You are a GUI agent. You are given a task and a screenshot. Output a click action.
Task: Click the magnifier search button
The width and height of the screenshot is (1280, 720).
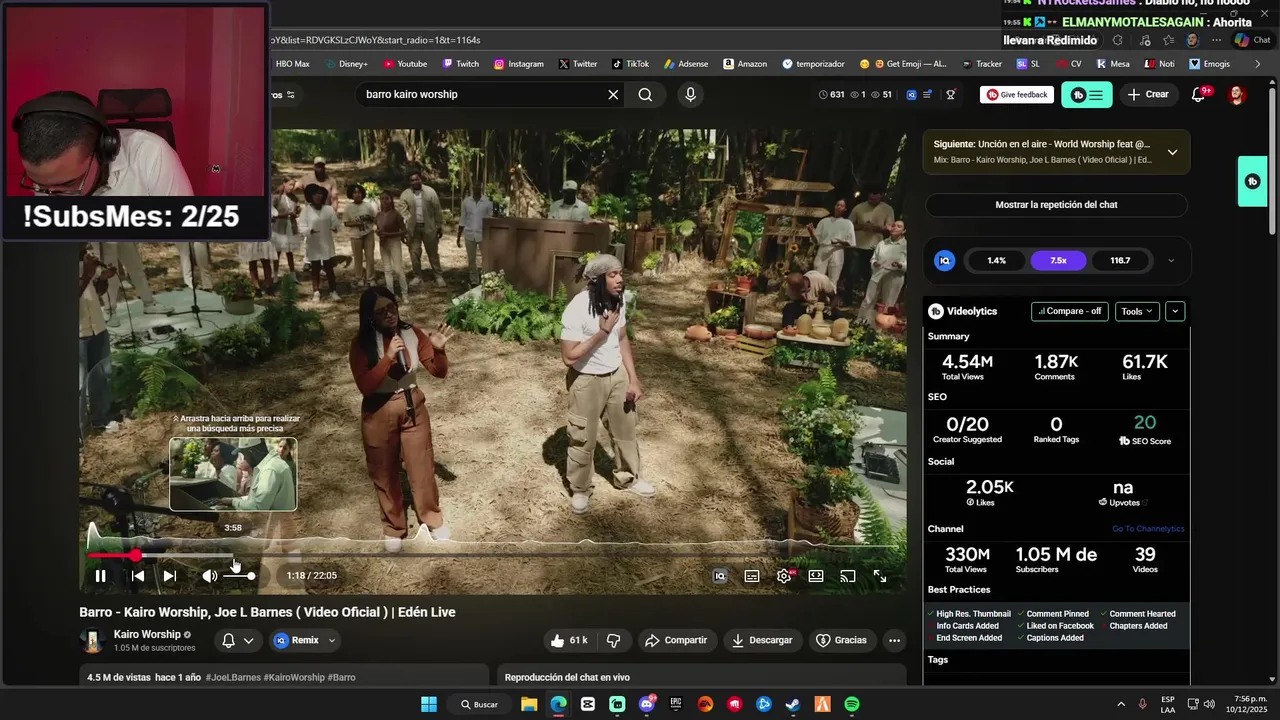click(645, 94)
